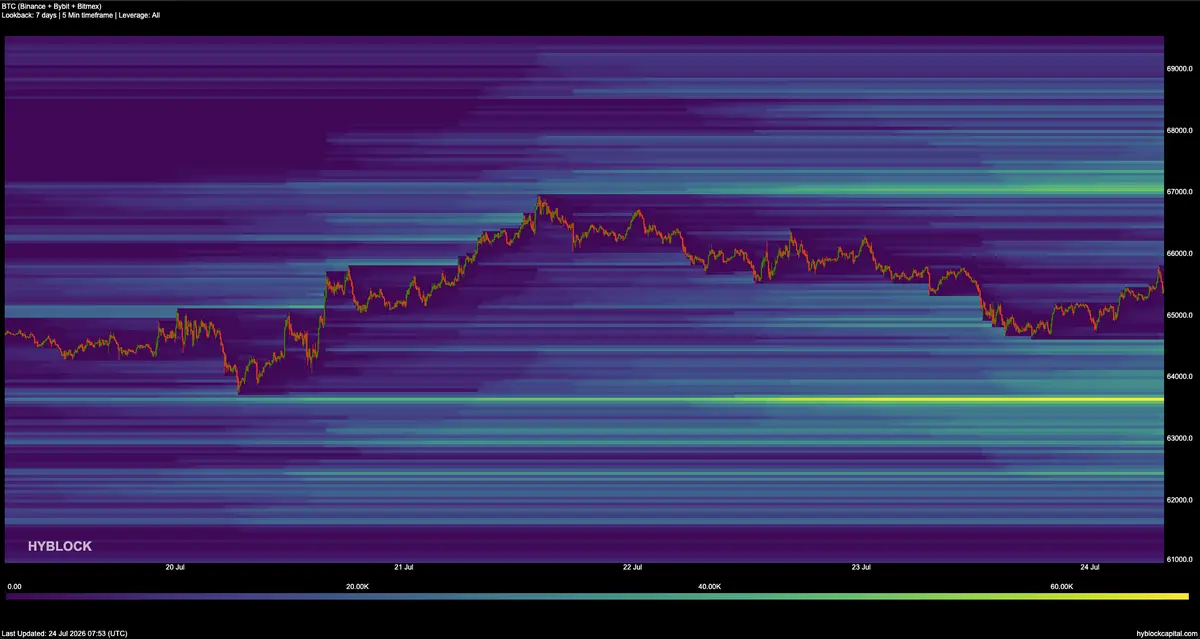This screenshot has width=1200, height=639.
Task: Click the 60.00K color scale label
Action: click(x=1062, y=587)
